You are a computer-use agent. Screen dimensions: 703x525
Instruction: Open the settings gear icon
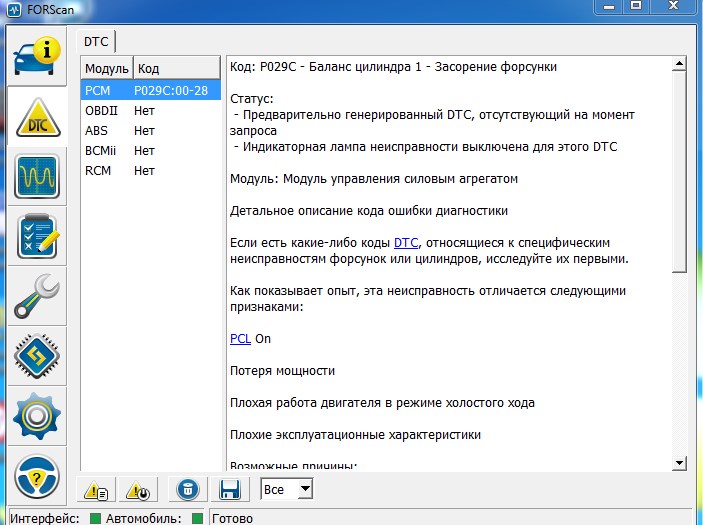coord(37,416)
